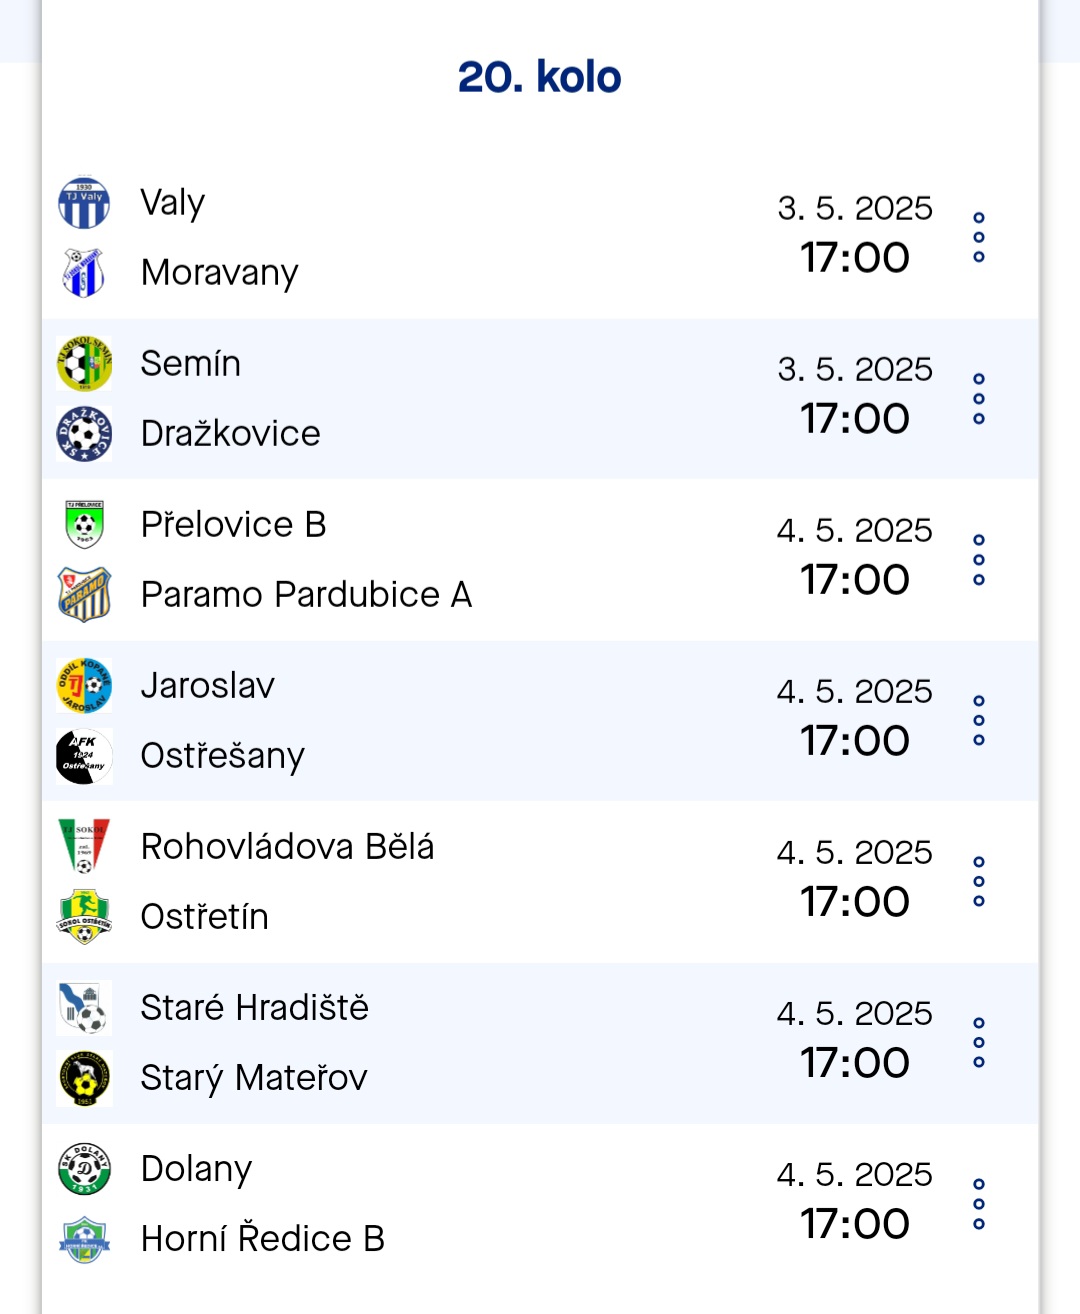The width and height of the screenshot is (1080, 1314).
Task: Click the Moravany club crest
Action: click(84, 273)
